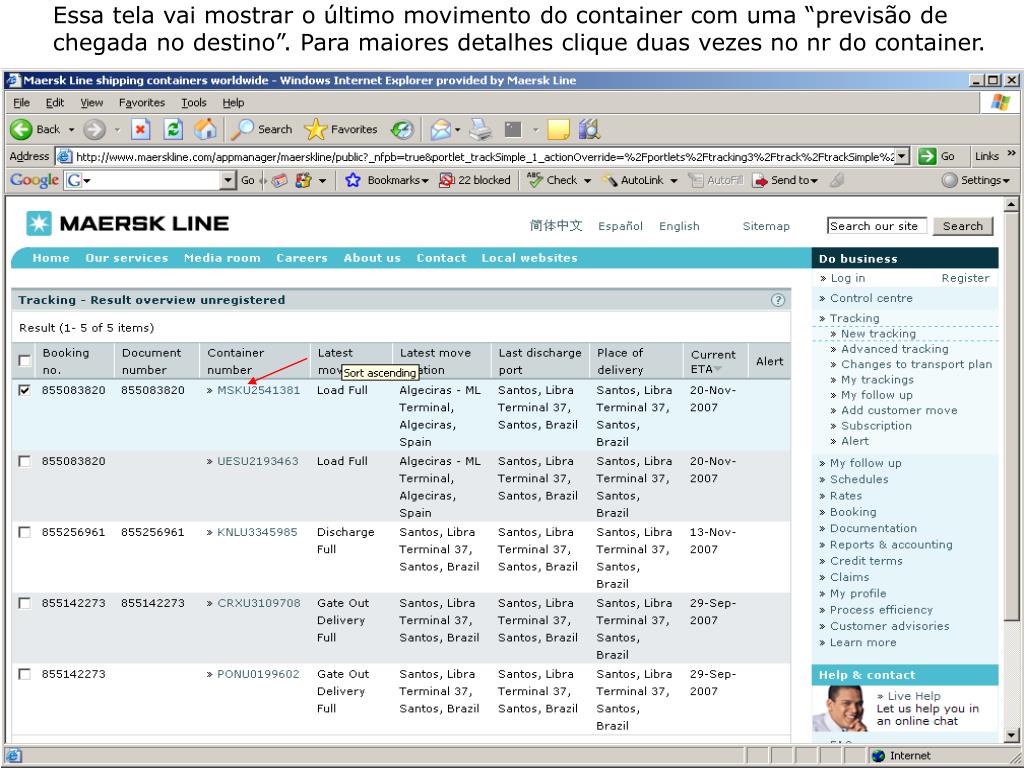Click the 22 blocked popup blocker icon
1024x768 pixels.
coord(446,180)
